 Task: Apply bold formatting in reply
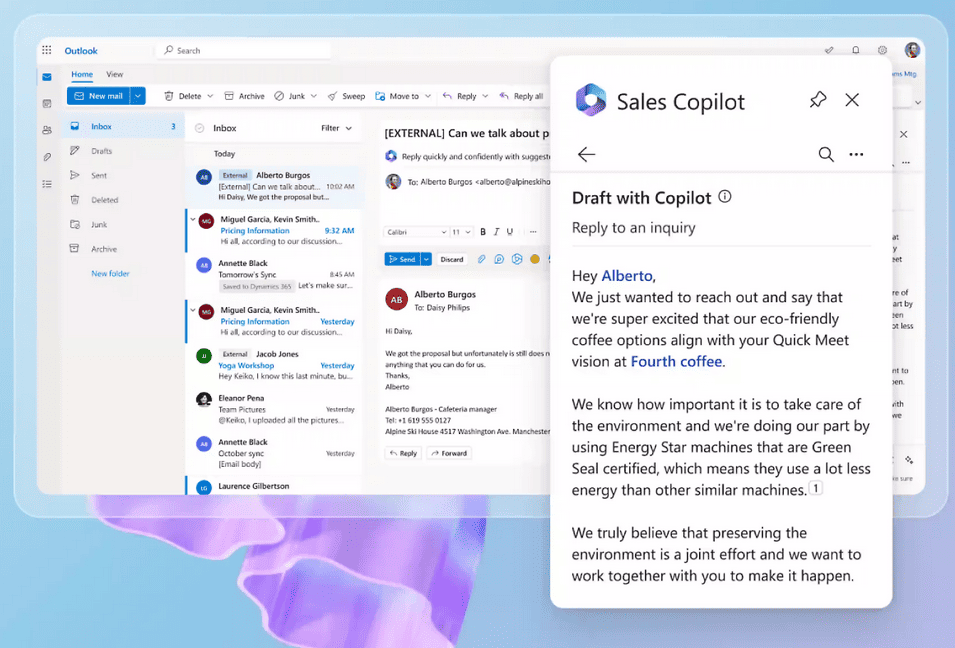483,232
